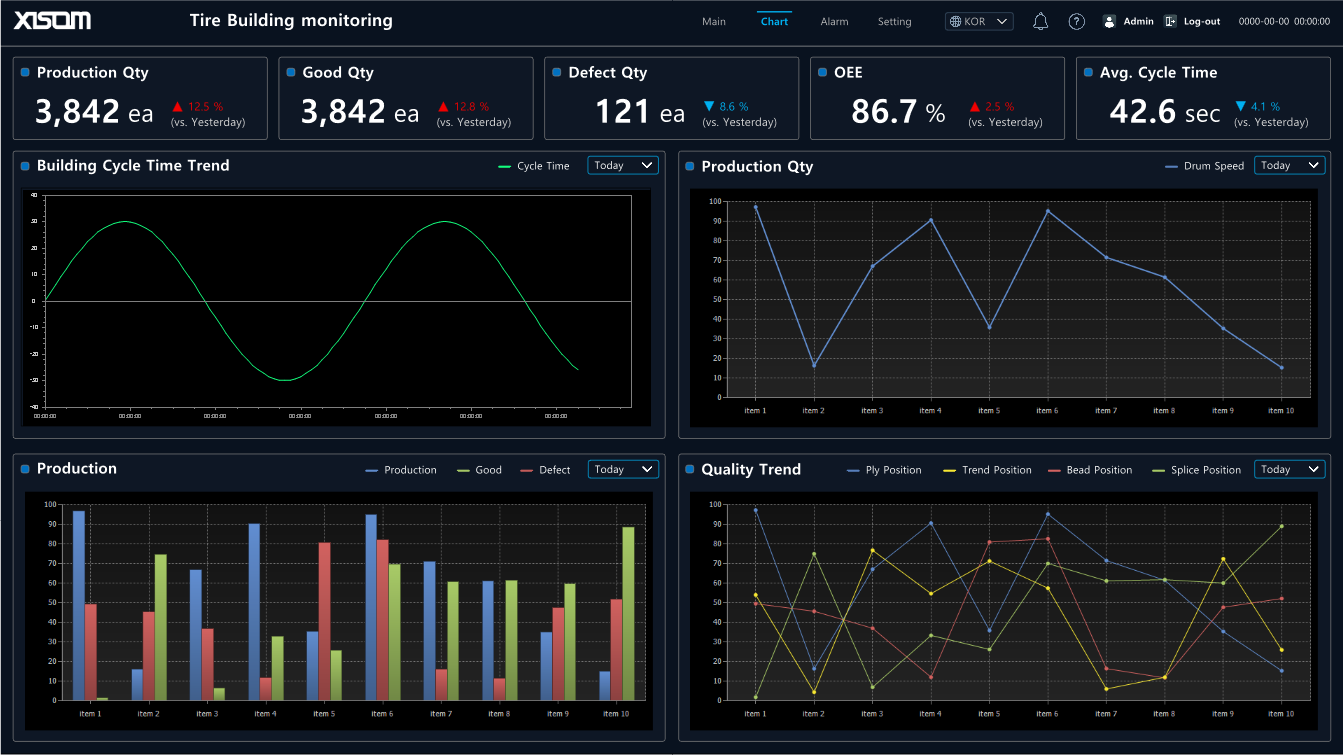
Task: Click the 121 ea defect value
Action: point(641,111)
